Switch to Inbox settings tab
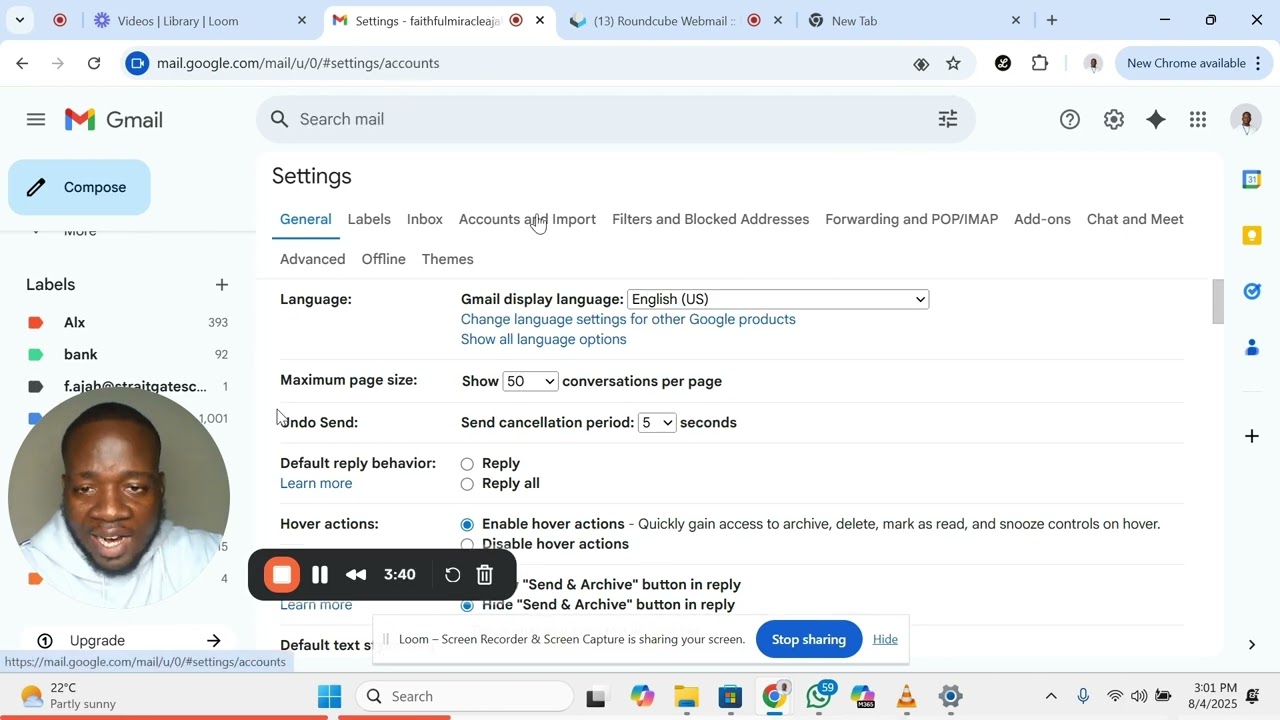Viewport: 1280px width, 720px height. coord(425,219)
